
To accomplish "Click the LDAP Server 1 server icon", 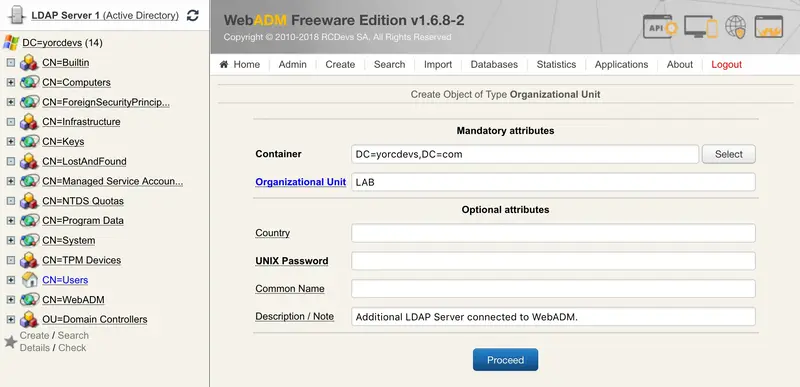I will [x=17, y=15].
